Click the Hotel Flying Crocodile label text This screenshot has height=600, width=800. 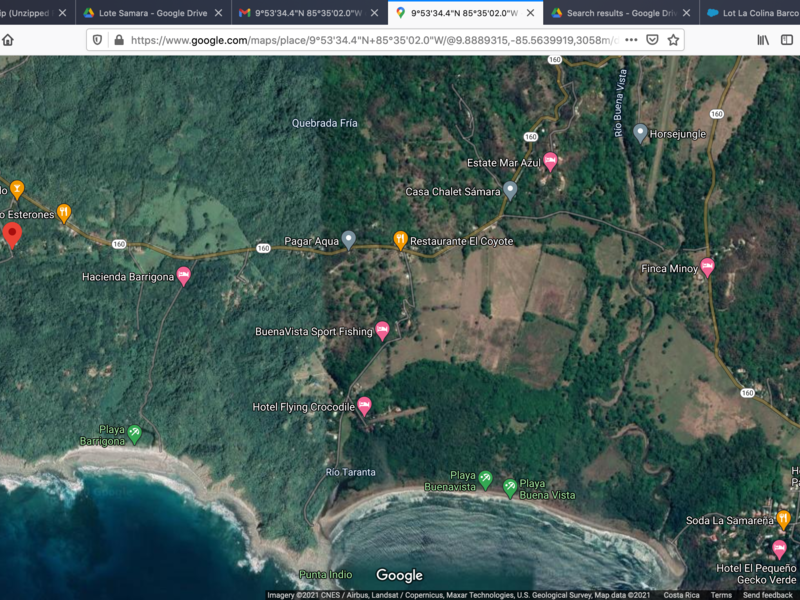(304, 407)
